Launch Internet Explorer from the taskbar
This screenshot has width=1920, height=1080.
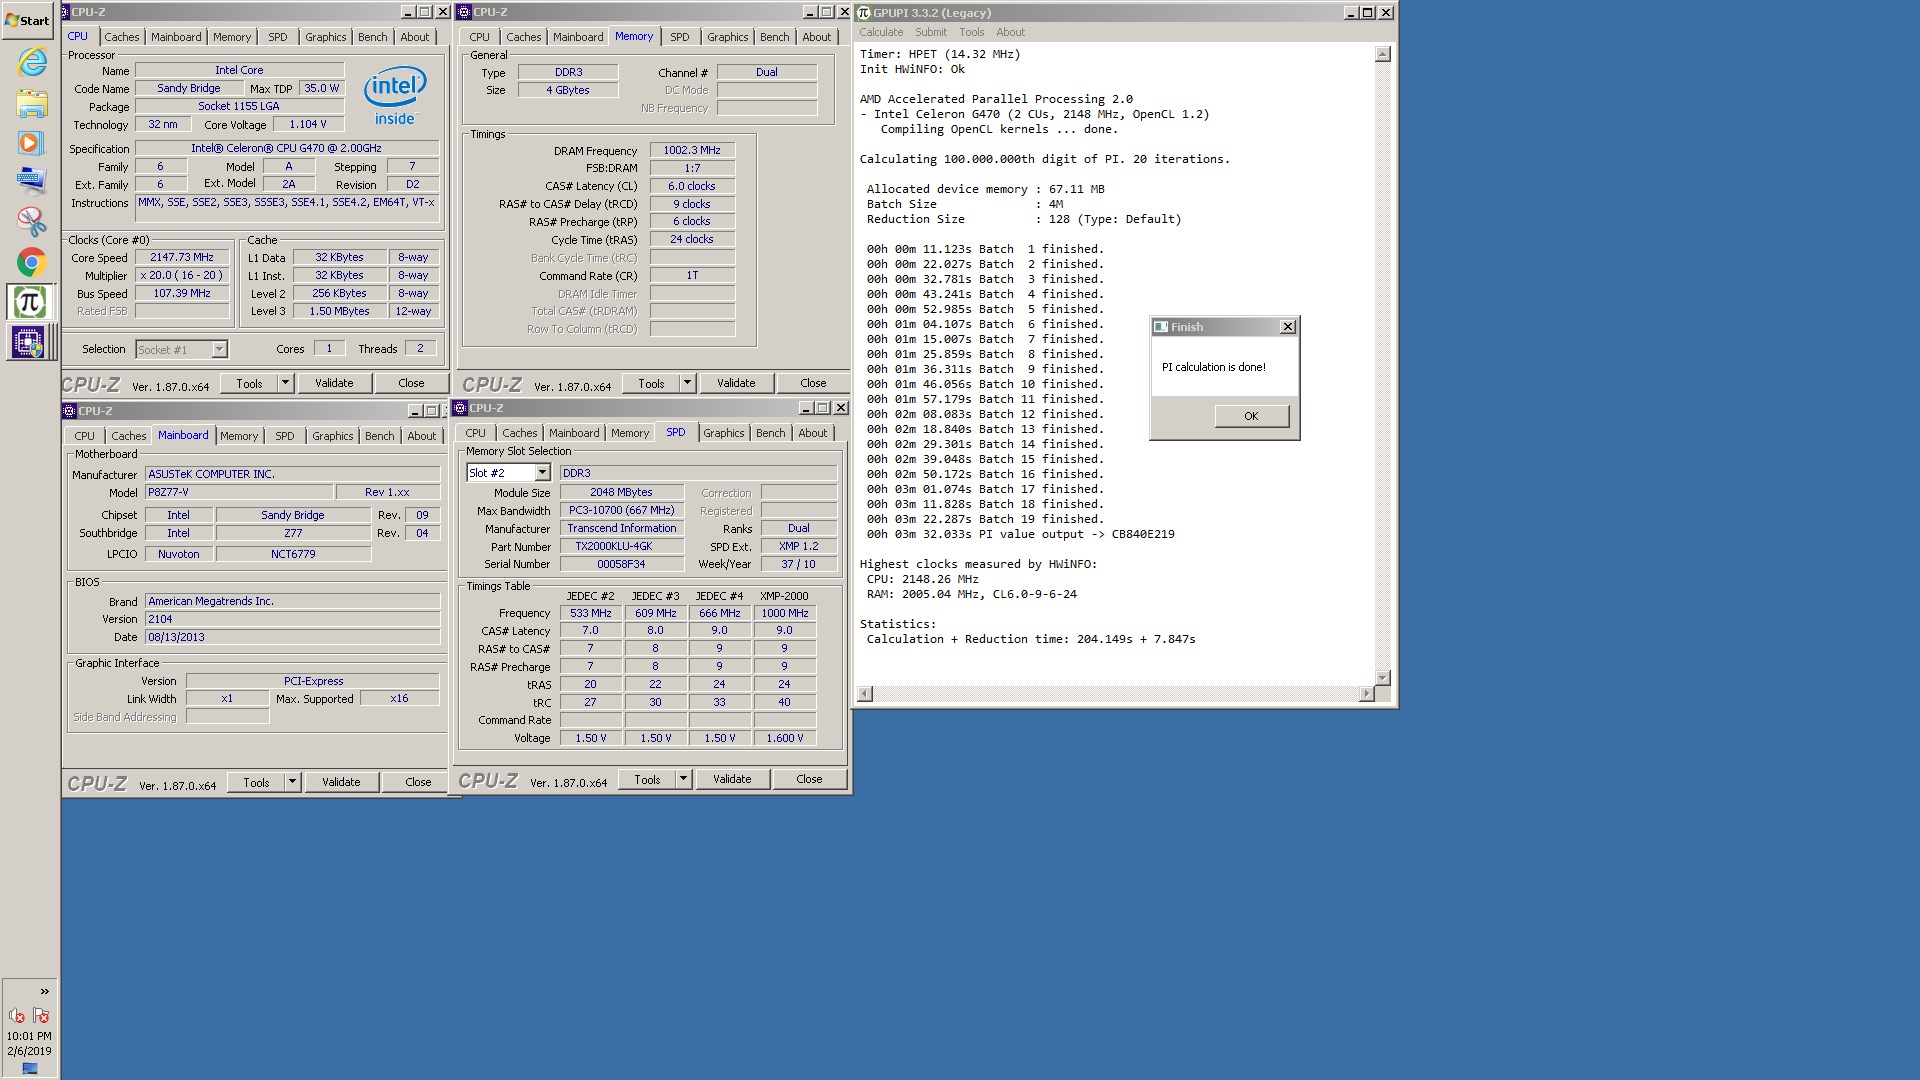(x=31, y=62)
